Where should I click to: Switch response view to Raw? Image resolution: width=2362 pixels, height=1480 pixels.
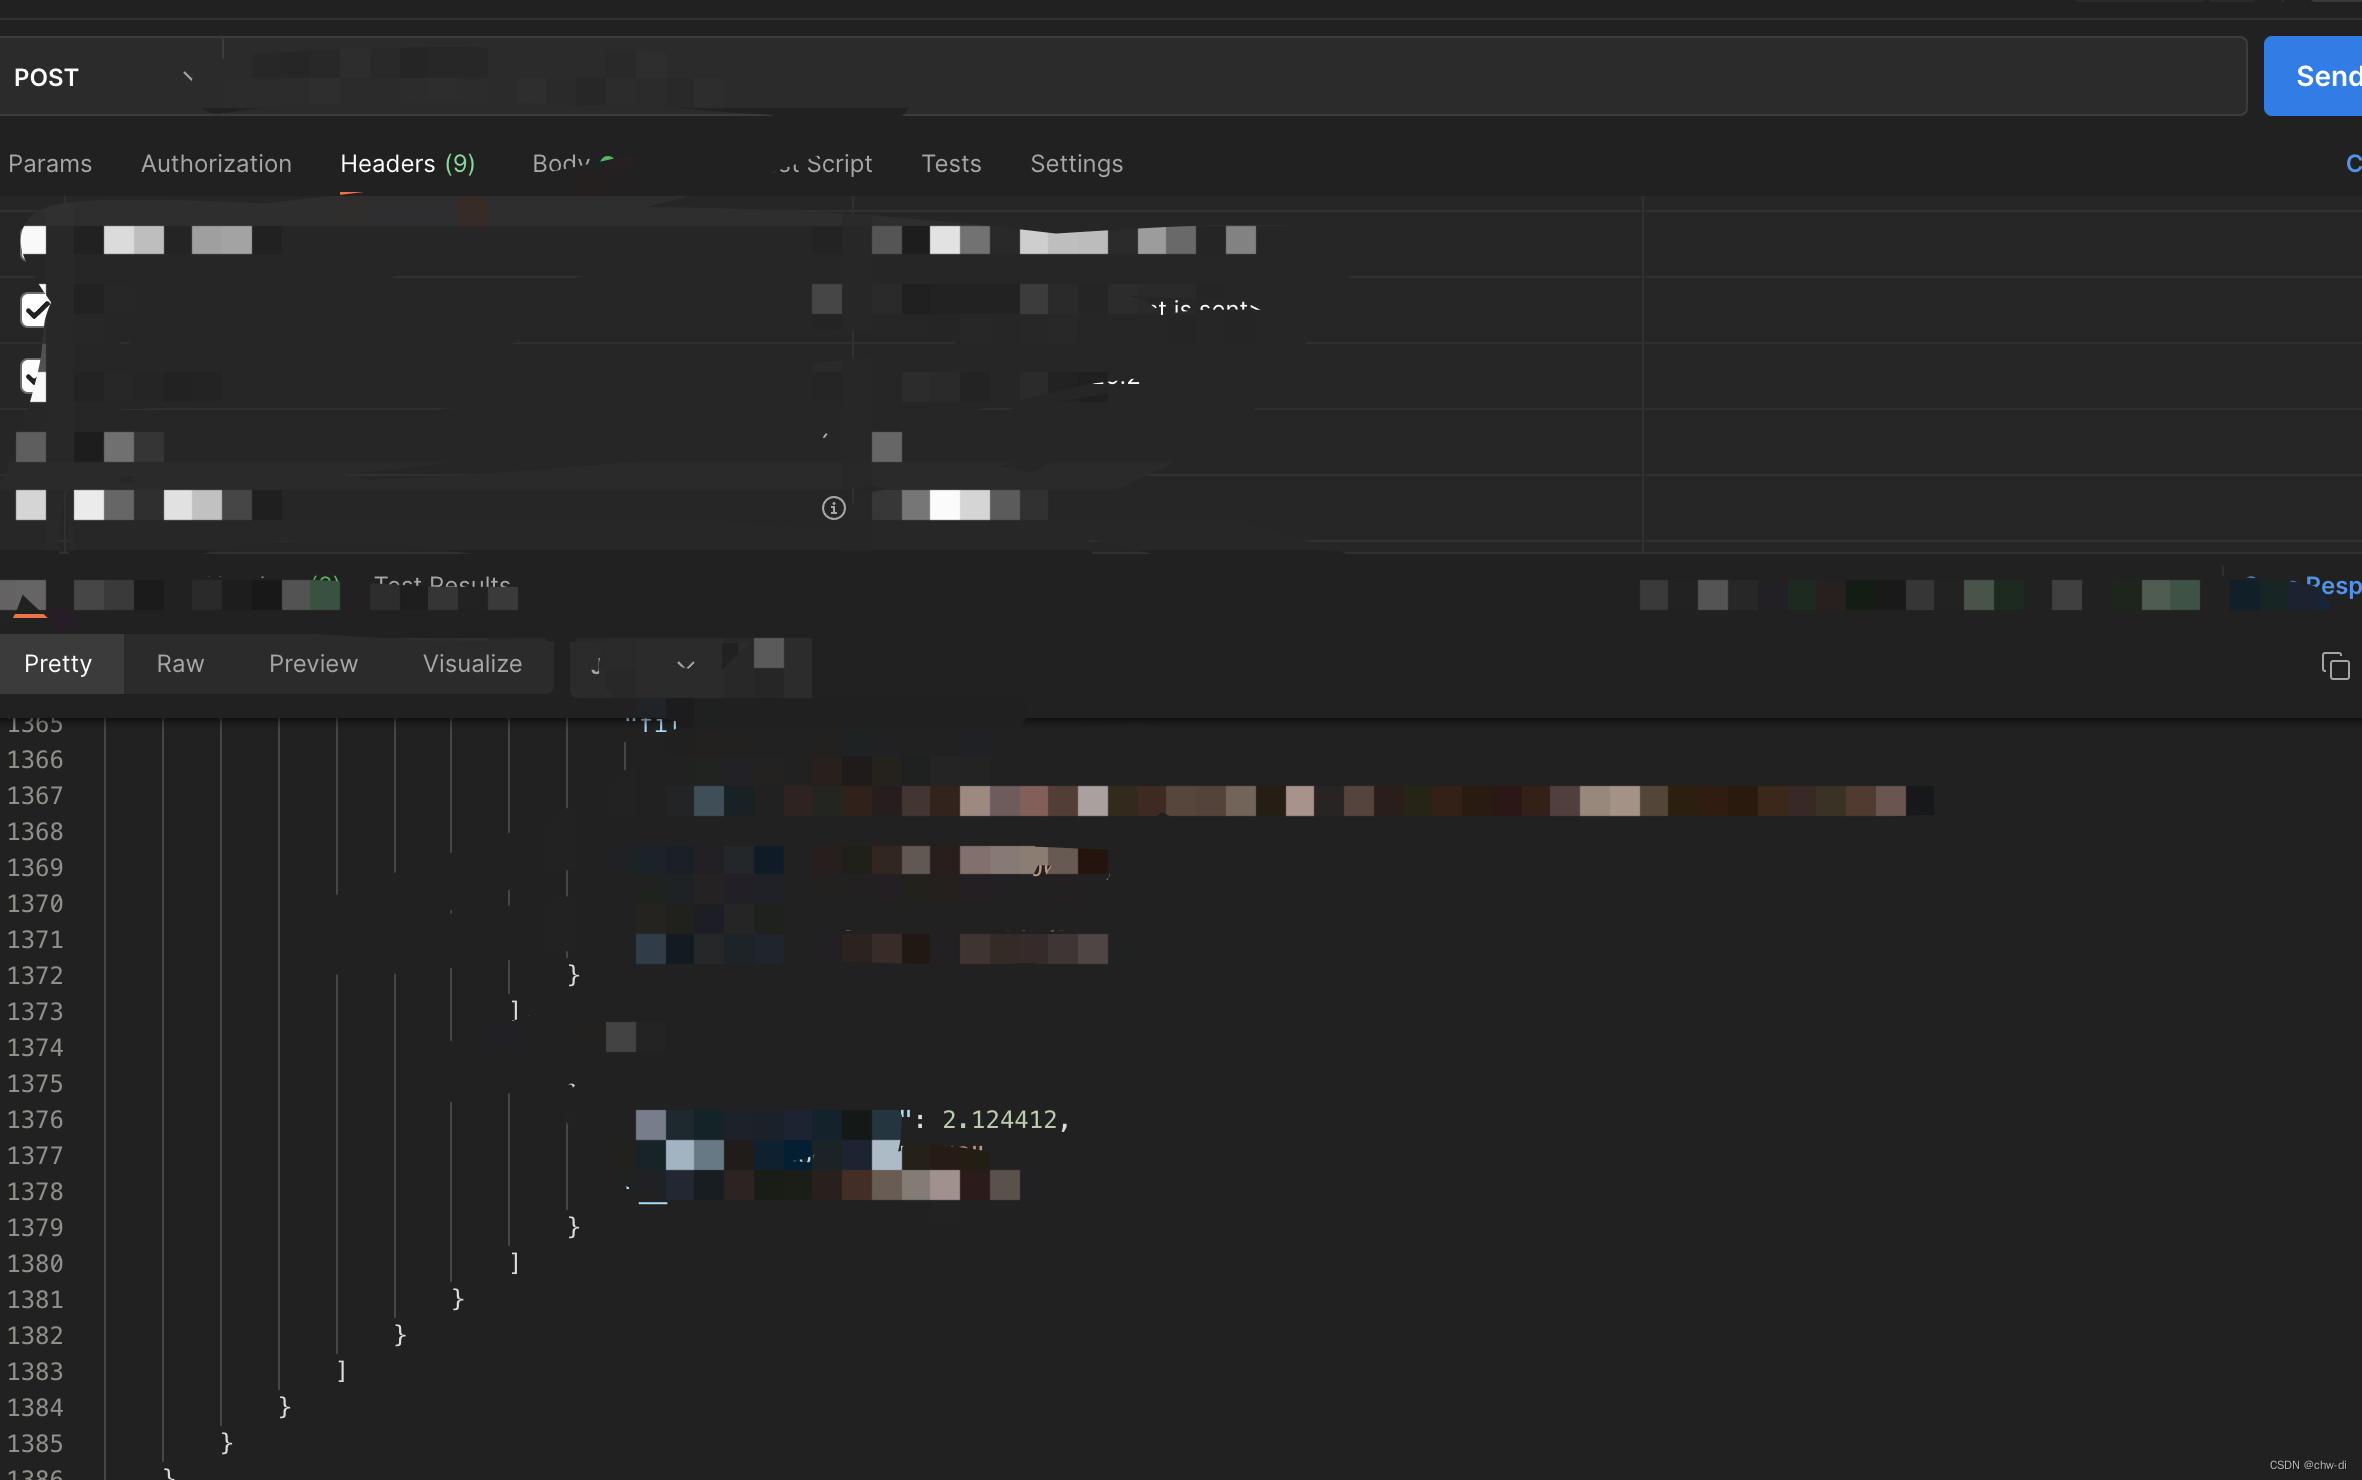pos(180,664)
